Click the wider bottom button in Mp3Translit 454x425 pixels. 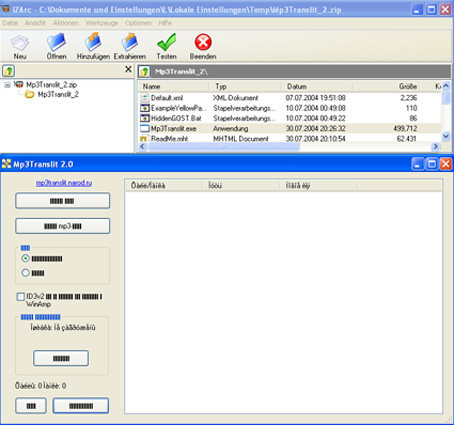[81, 406]
